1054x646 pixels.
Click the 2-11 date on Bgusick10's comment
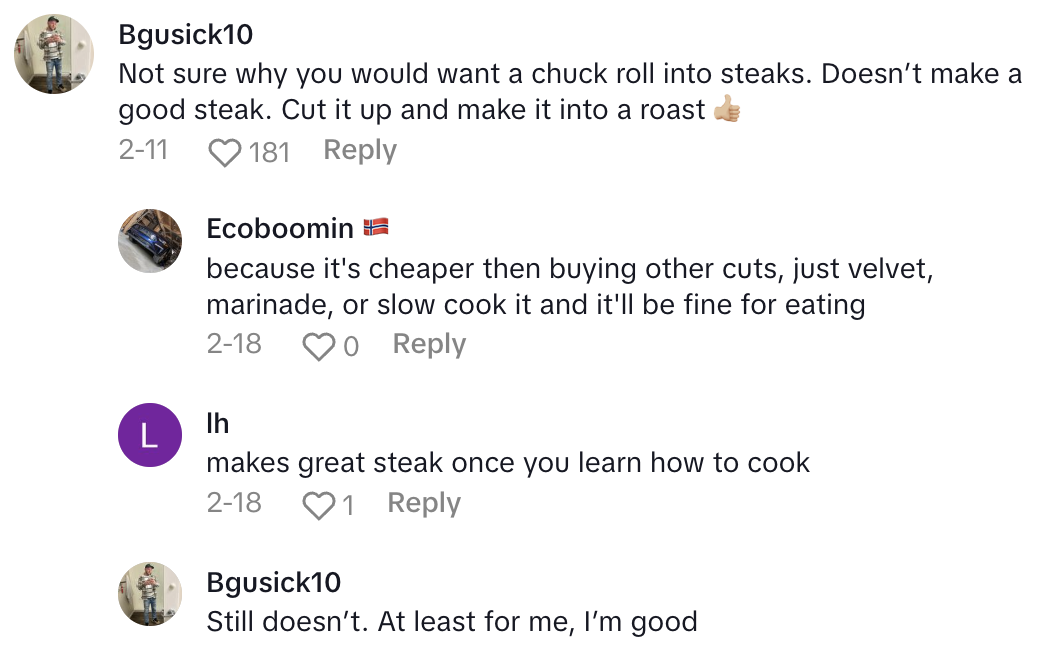(x=142, y=151)
